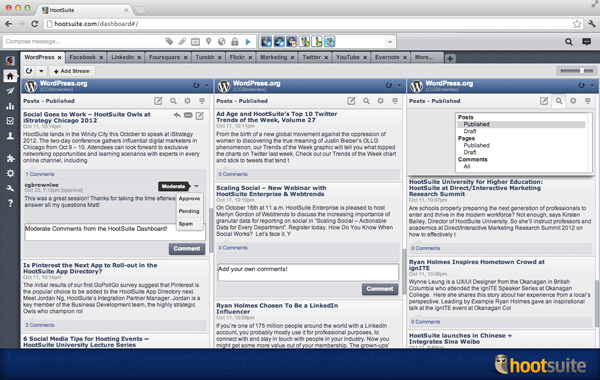
Task: Click the stream column width slider
Action: pyautogui.click(x=576, y=71)
